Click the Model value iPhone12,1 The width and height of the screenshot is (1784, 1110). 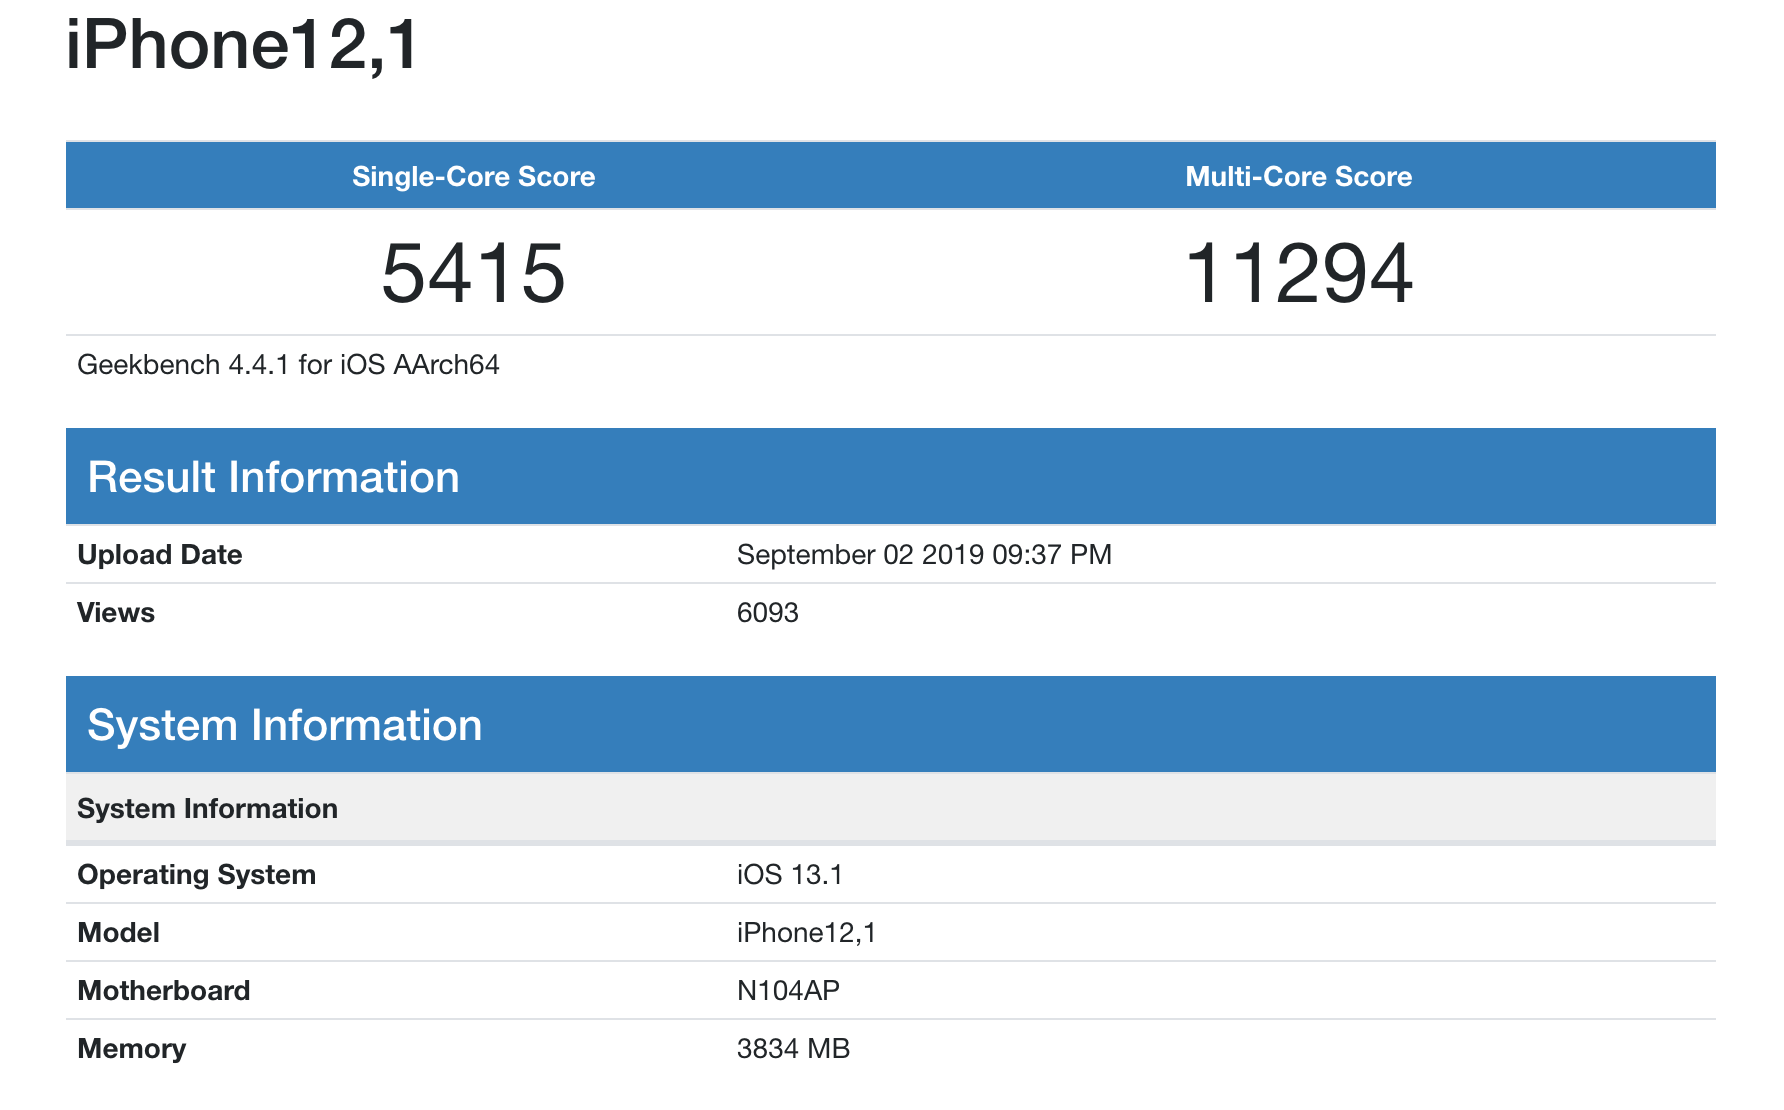pos(807,933)
